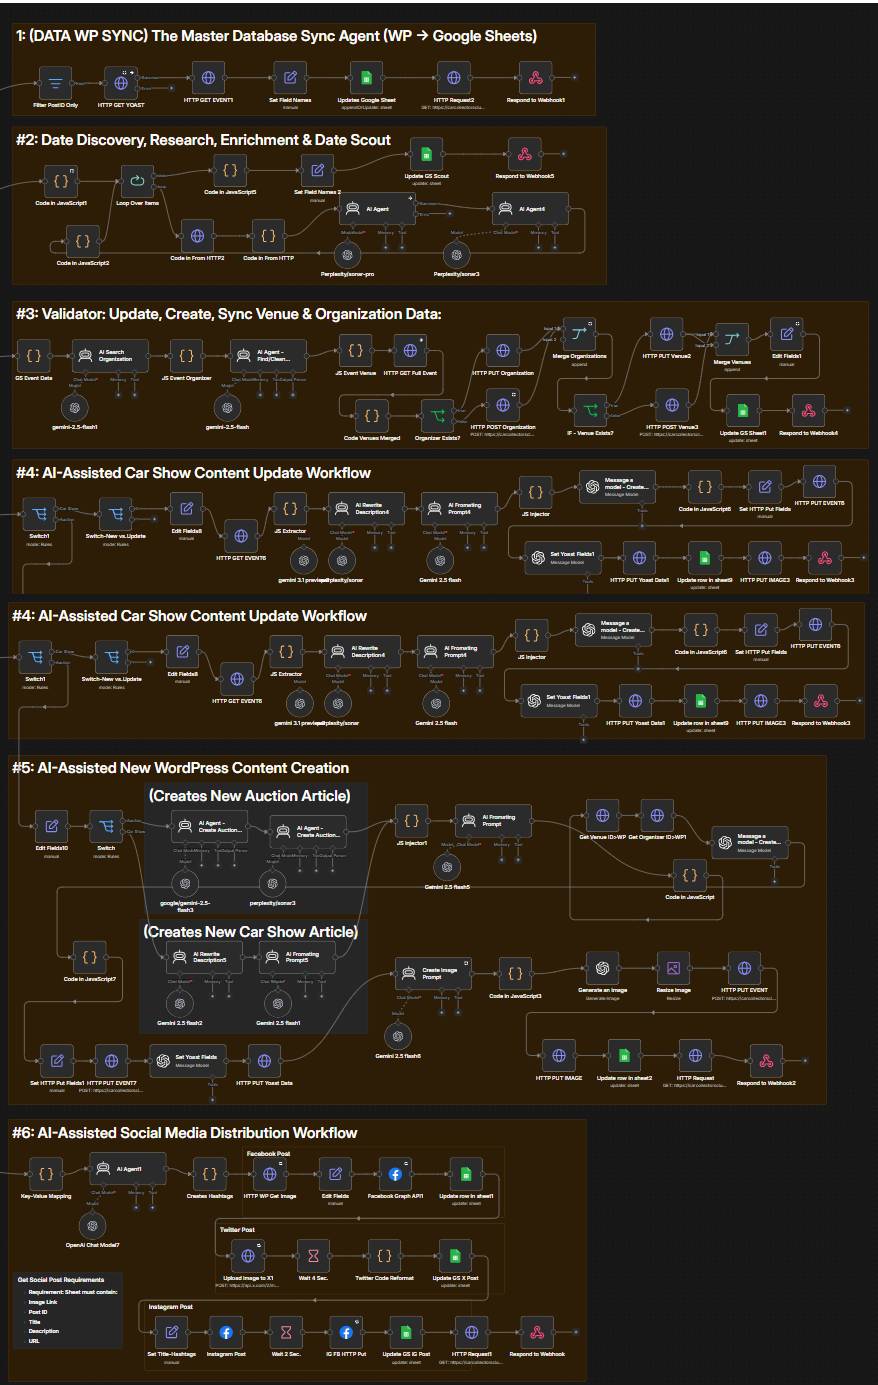Click the JS Event Organizer node
The height and width of the screenshot is (1385, 878).
click(186, 355)
